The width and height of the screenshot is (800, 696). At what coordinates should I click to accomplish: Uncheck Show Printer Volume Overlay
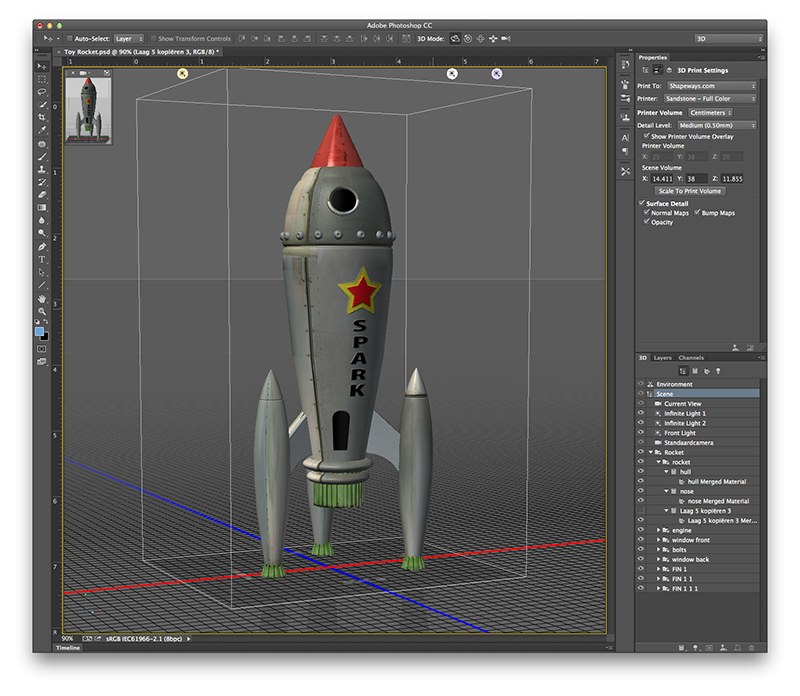[646, 136]
